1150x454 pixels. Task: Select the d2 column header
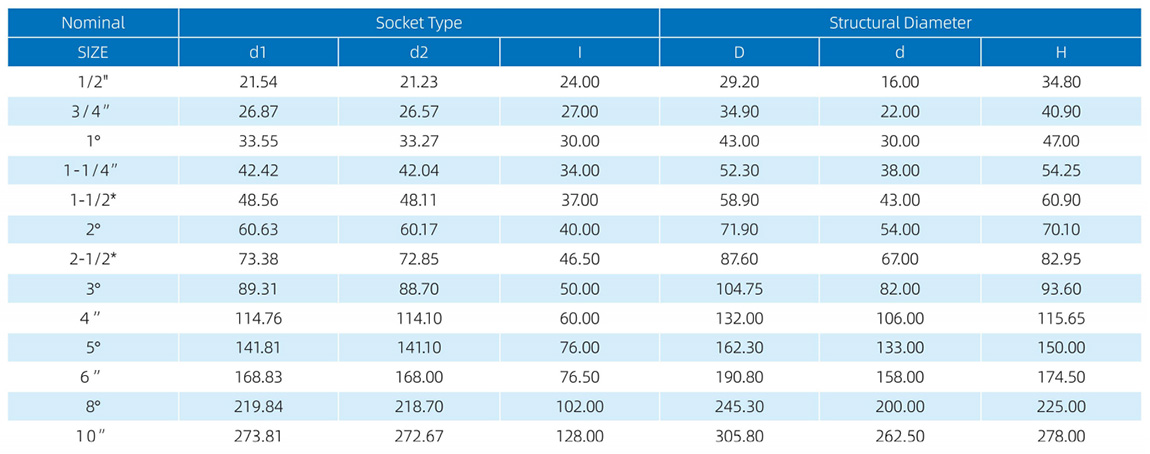pos(418,52)
